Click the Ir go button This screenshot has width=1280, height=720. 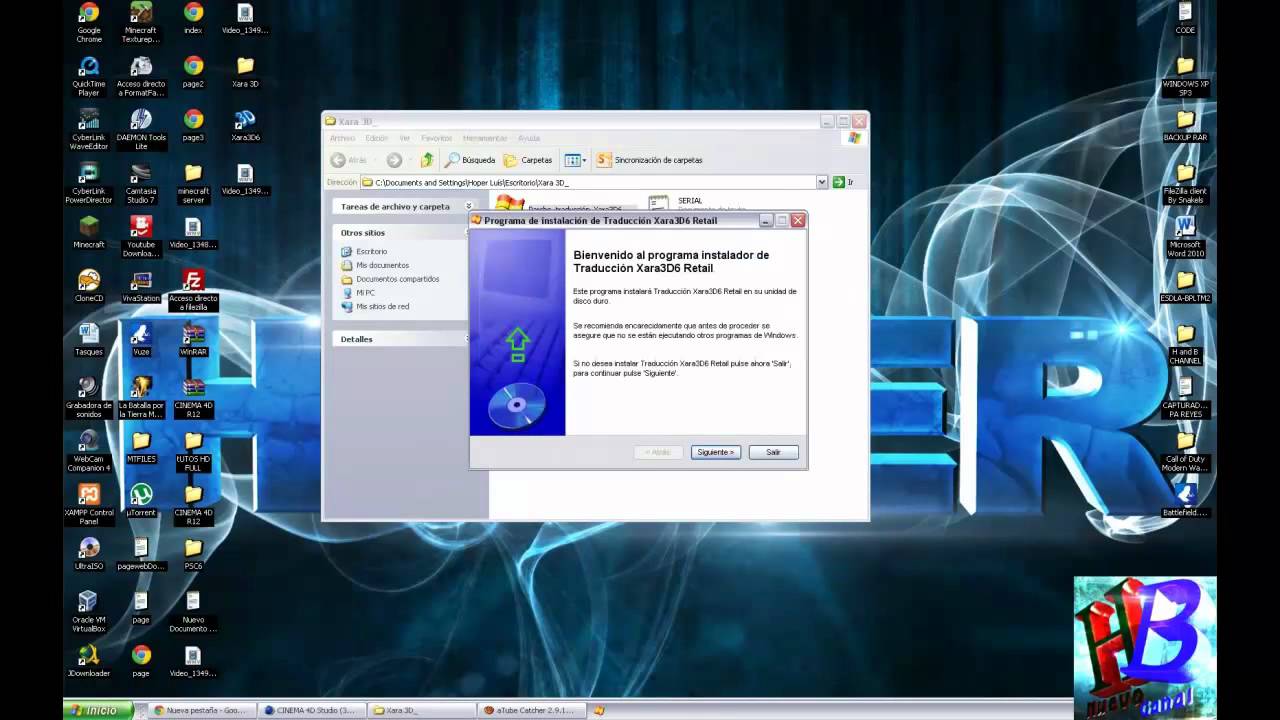pos(843,182)
